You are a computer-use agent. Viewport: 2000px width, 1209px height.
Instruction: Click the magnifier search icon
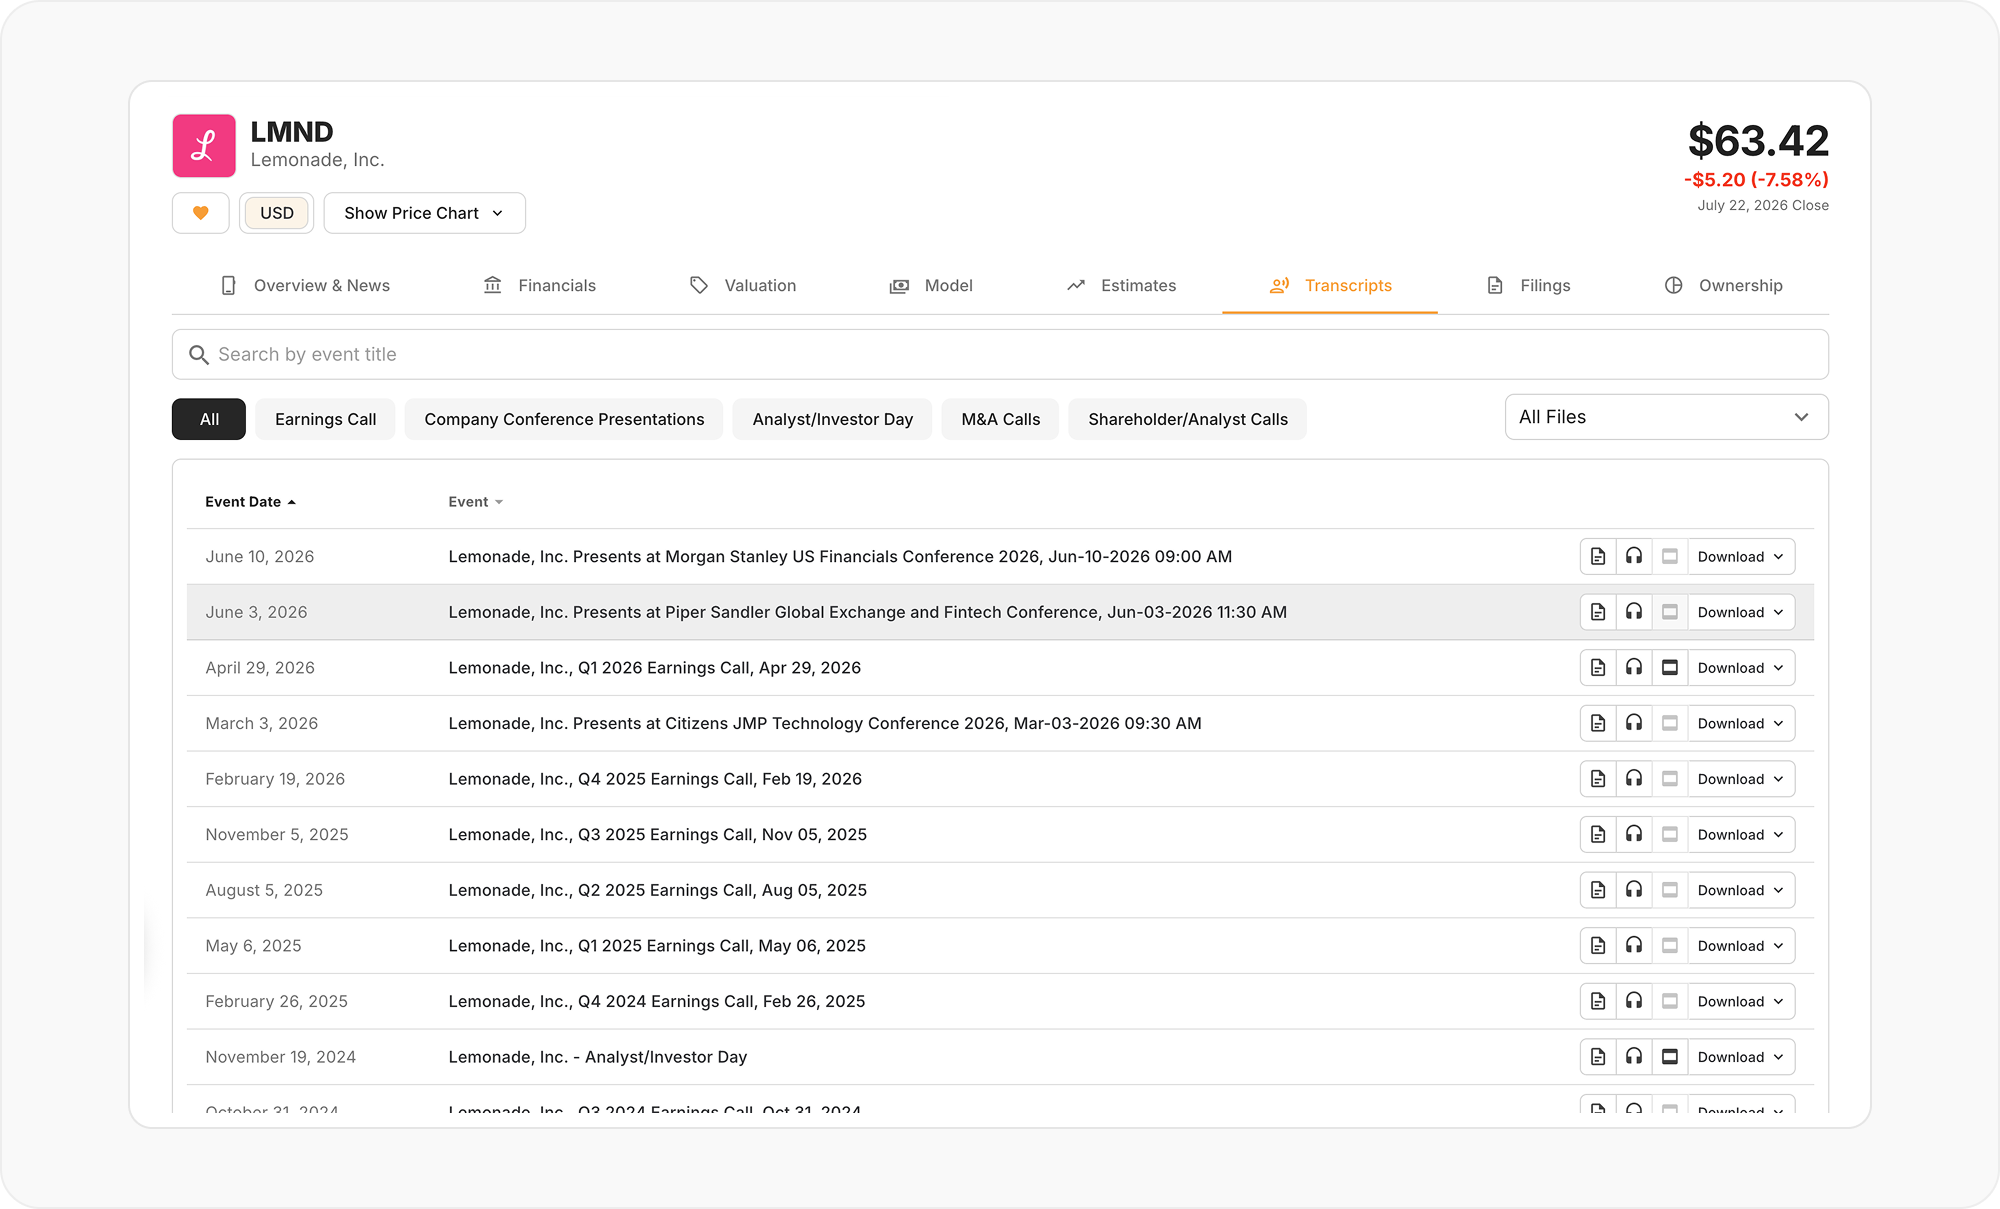point(199,355)
